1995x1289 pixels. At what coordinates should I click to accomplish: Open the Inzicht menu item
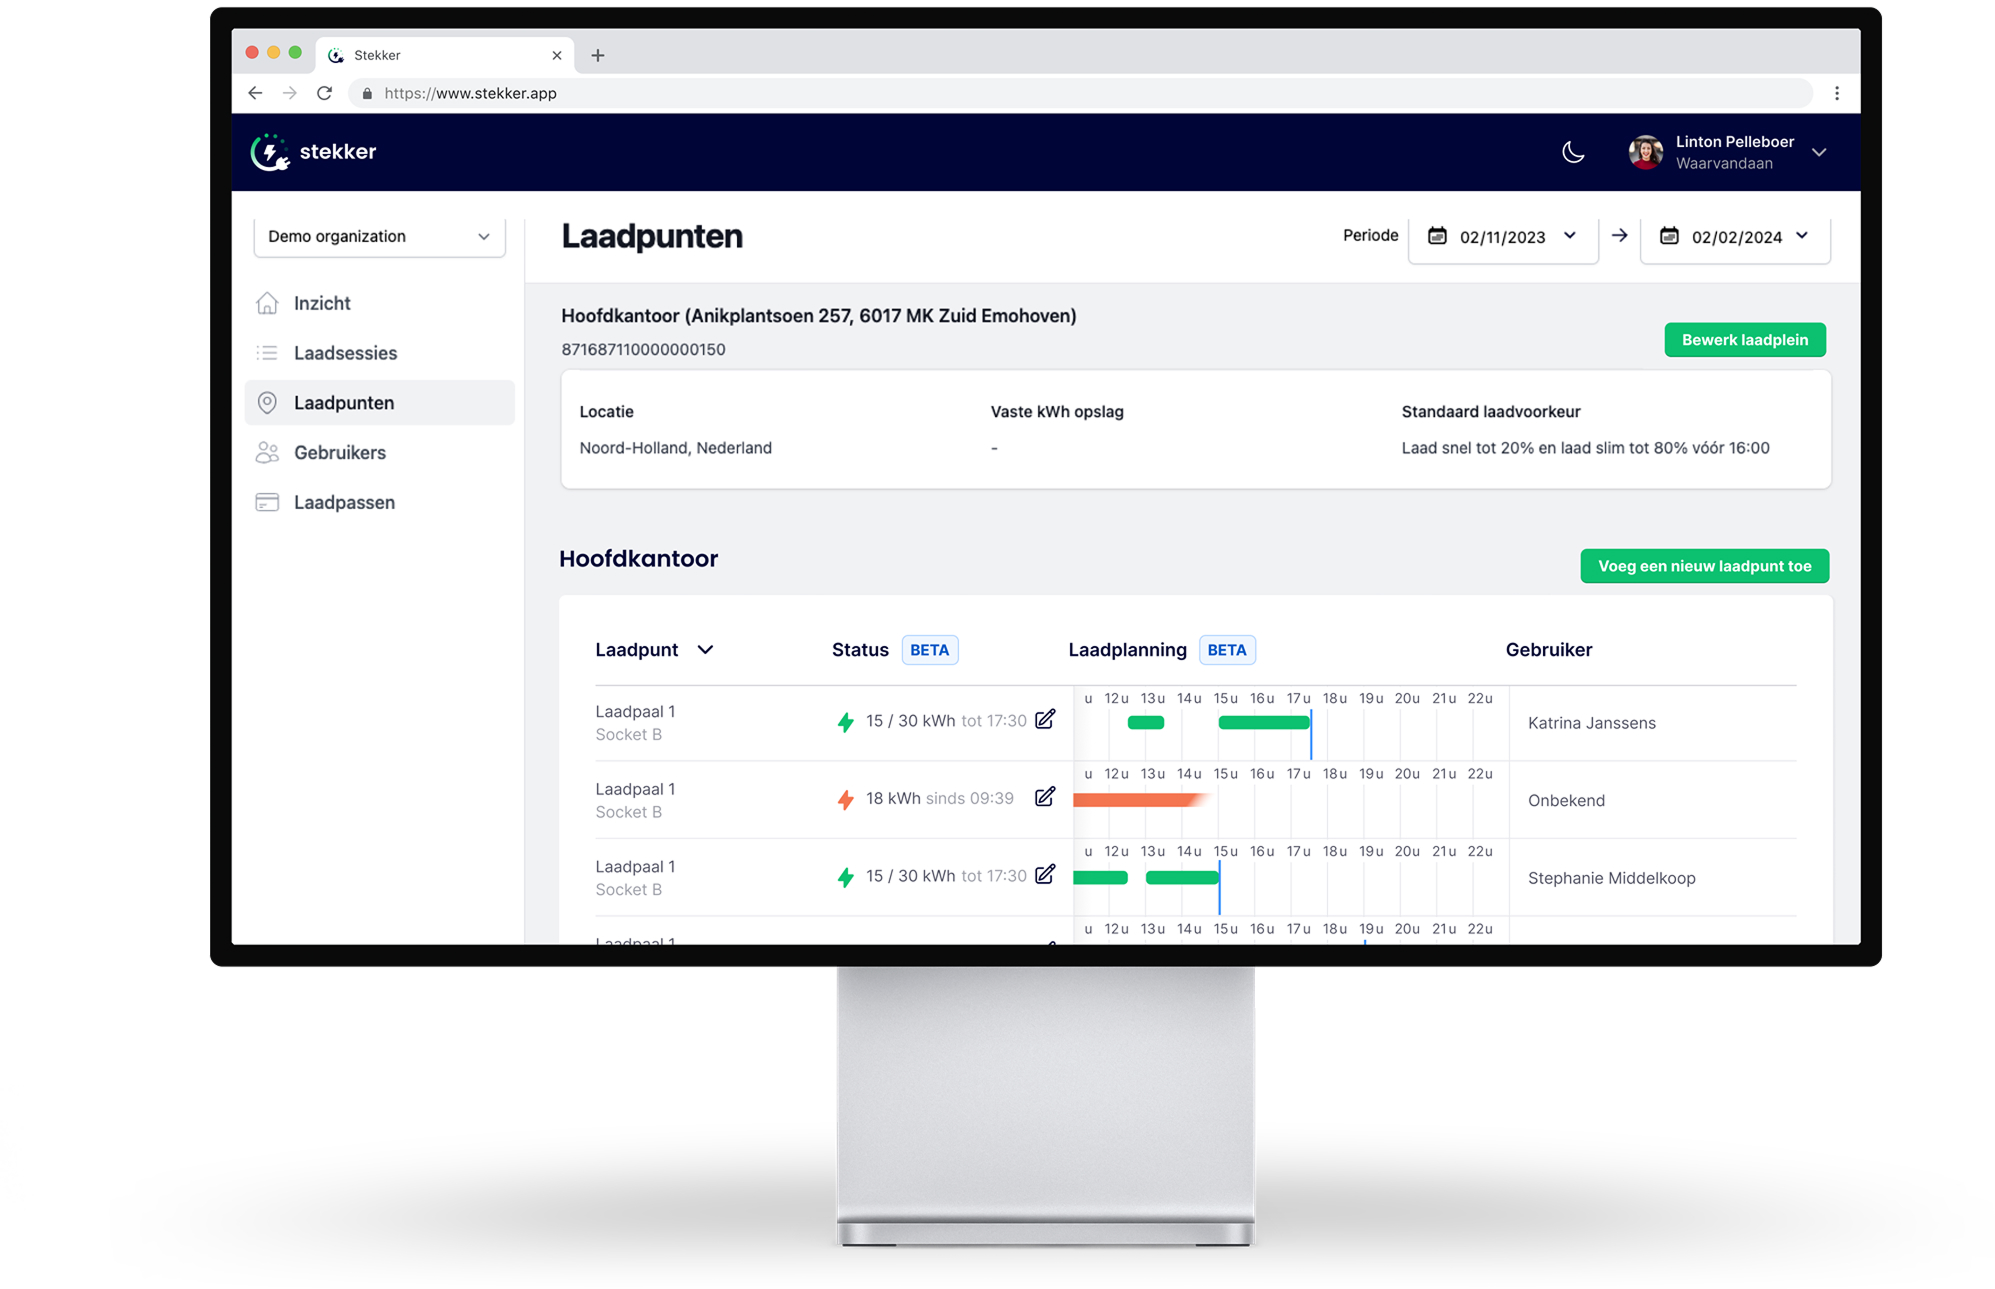point(322,303)
